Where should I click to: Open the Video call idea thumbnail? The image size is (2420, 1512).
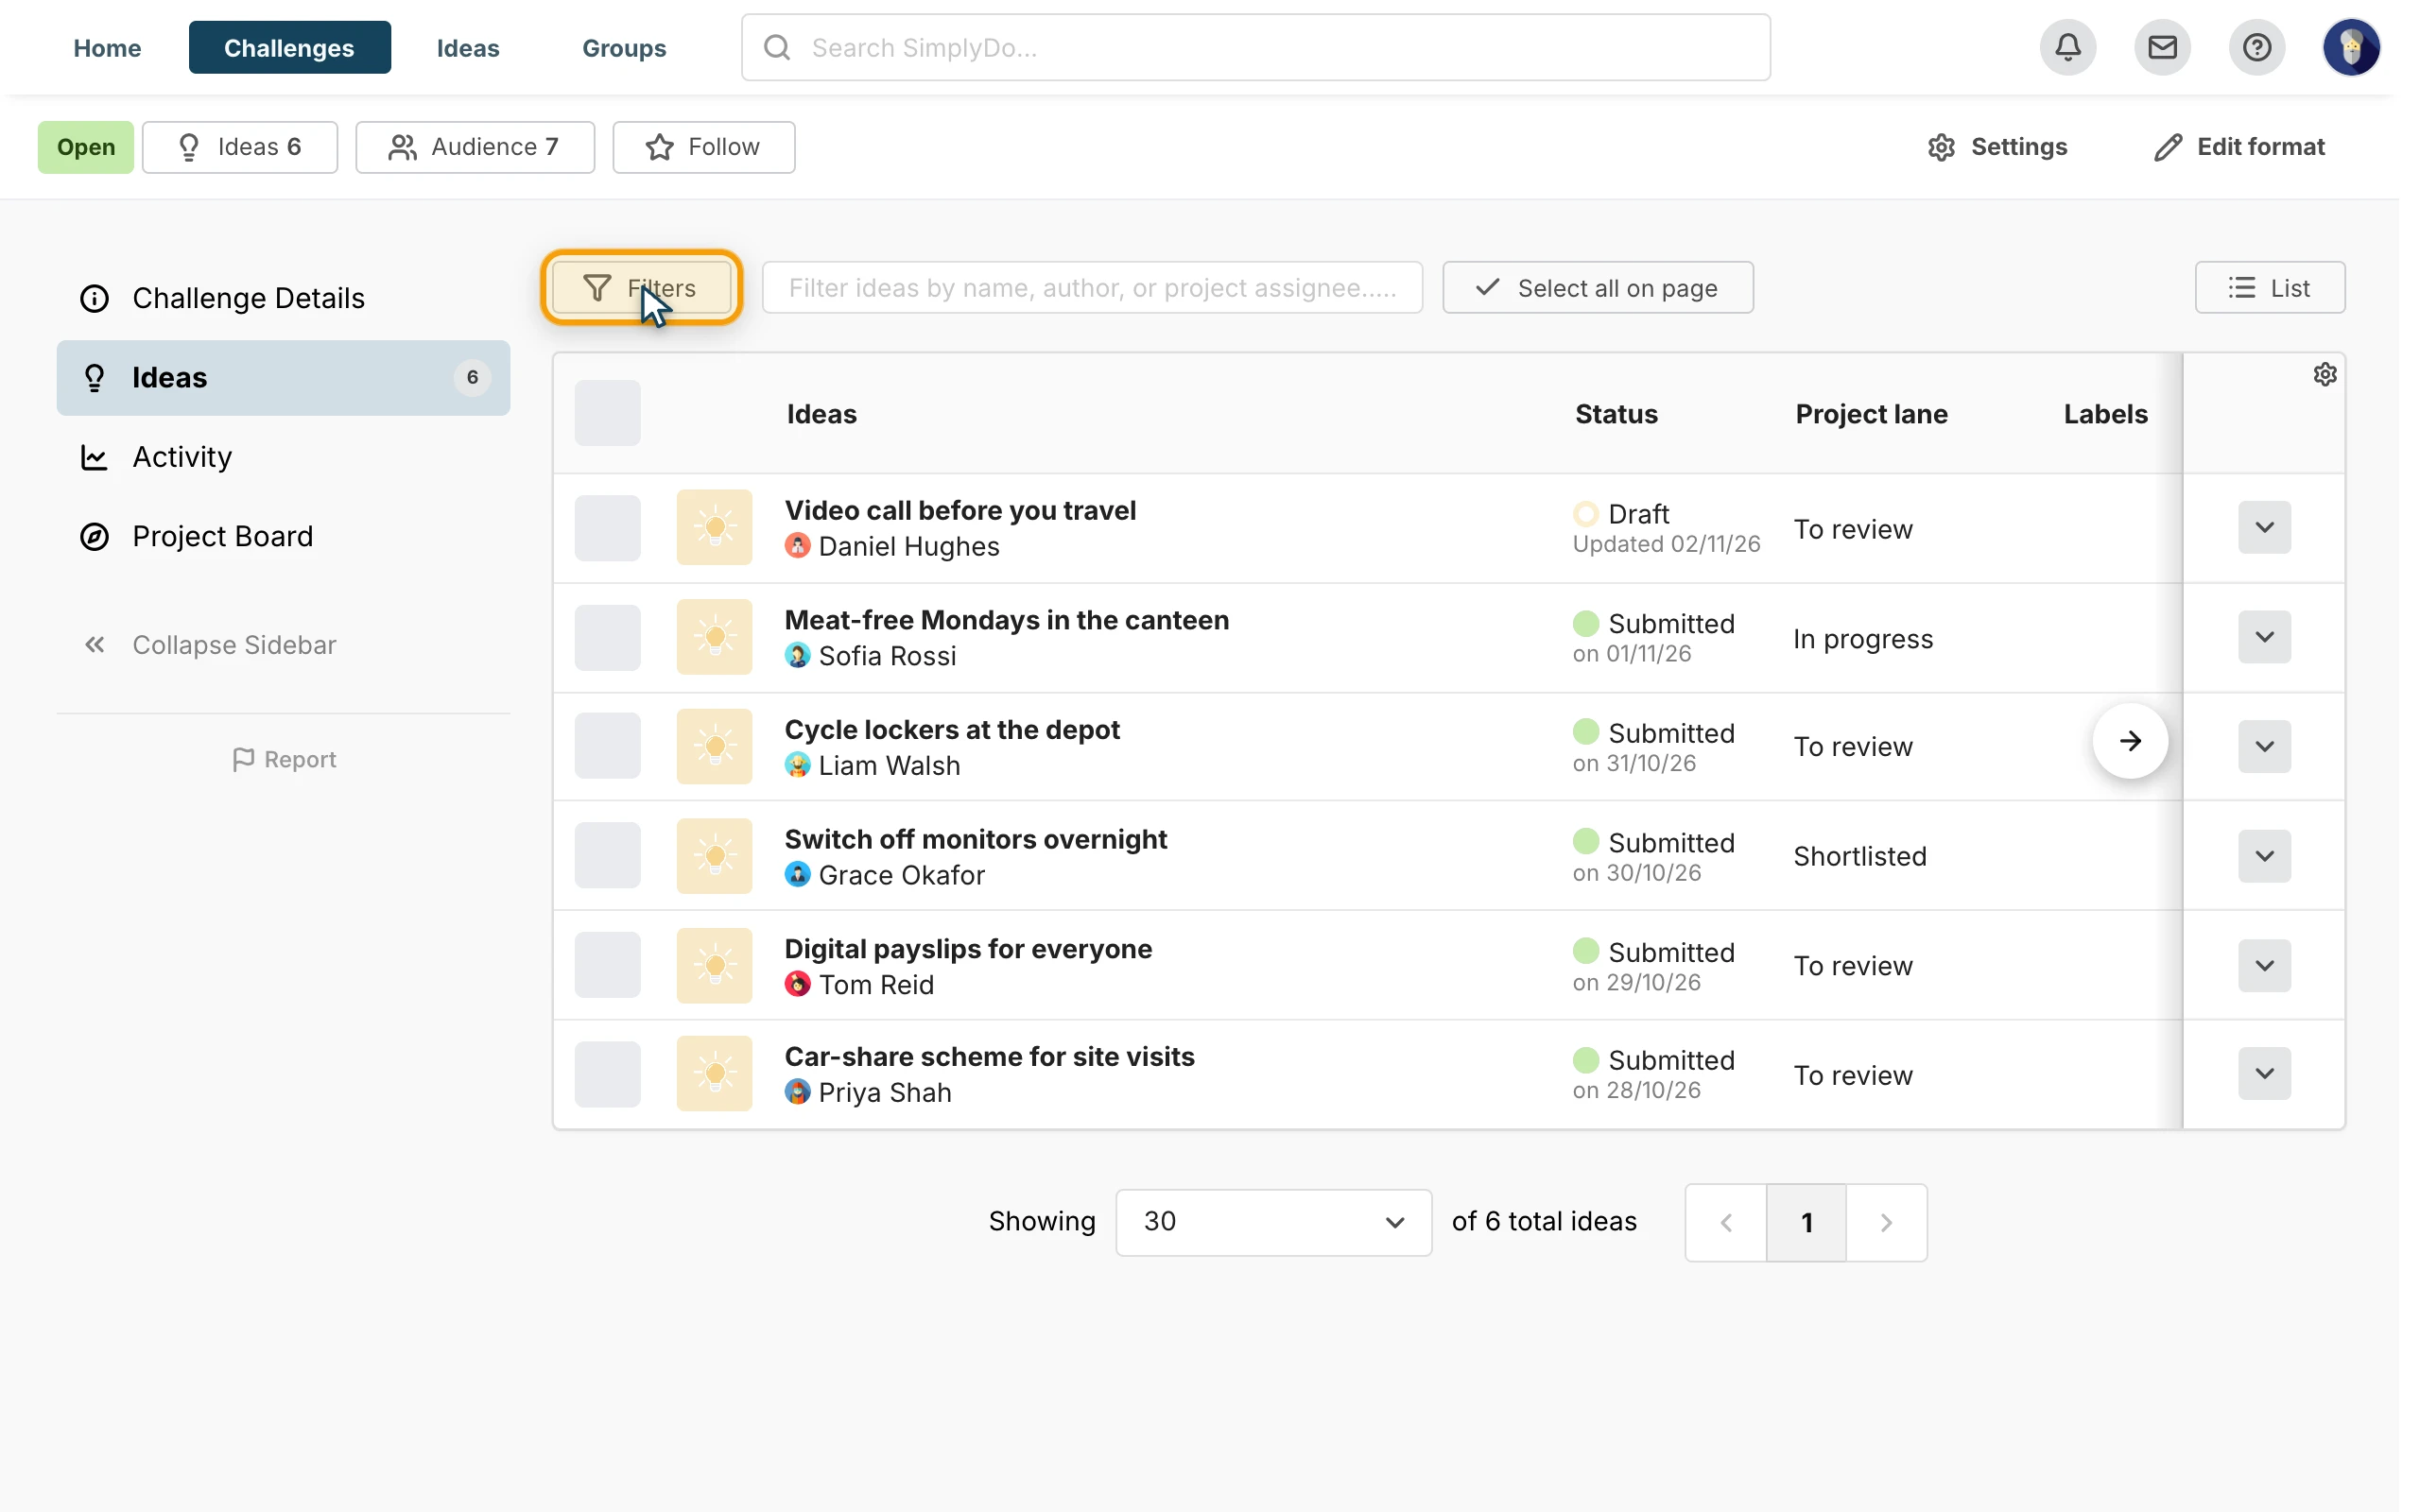tap(714, 527)
